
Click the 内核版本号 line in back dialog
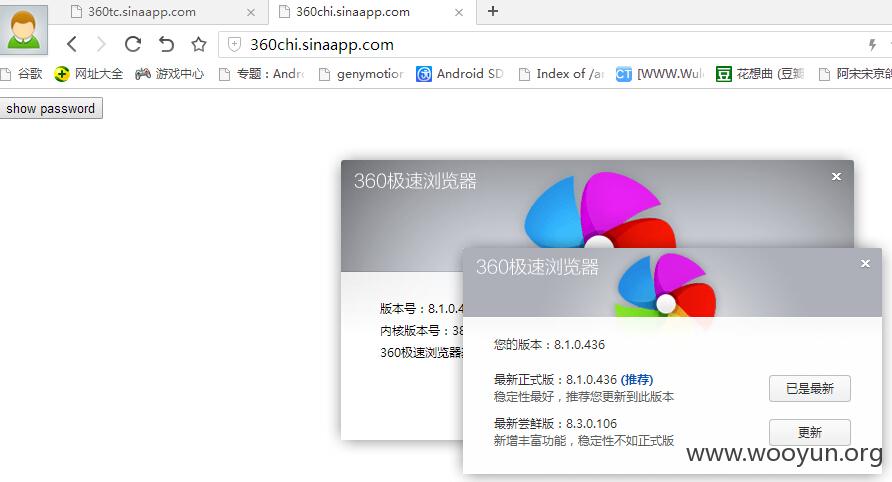pos(422,331)
